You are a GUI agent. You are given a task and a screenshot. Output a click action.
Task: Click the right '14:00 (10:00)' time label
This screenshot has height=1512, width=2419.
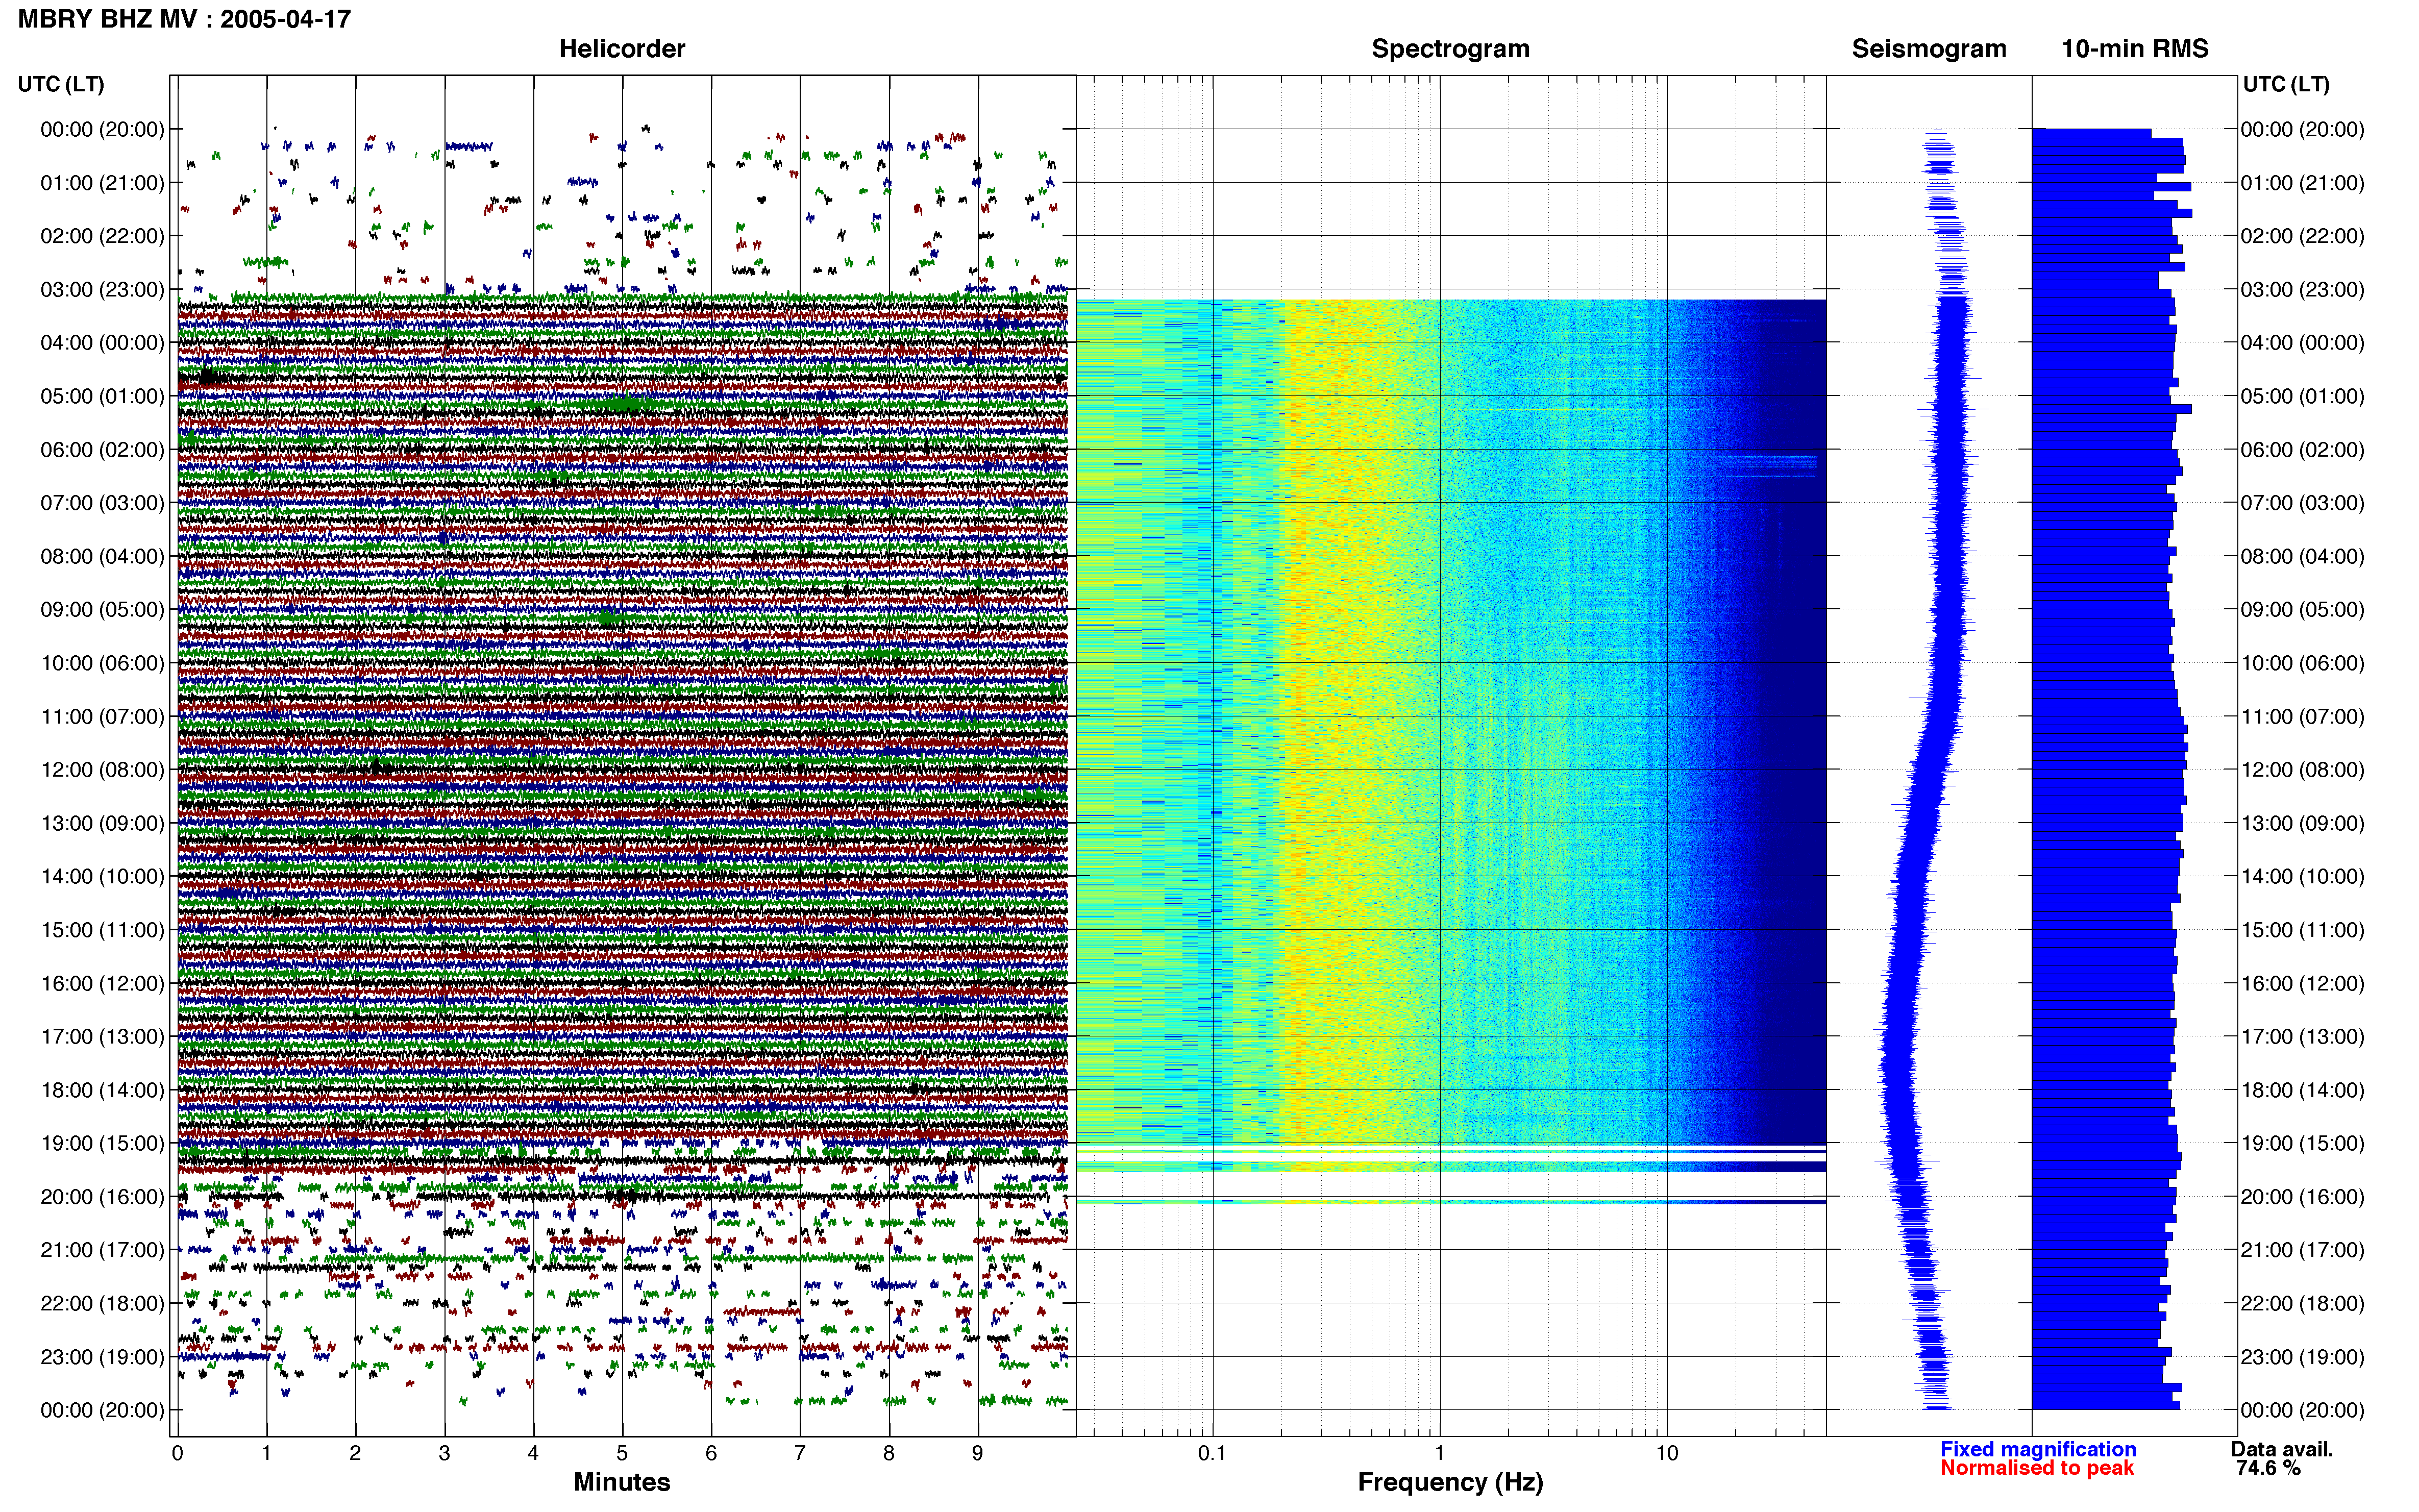click(x=2302, y=877)
